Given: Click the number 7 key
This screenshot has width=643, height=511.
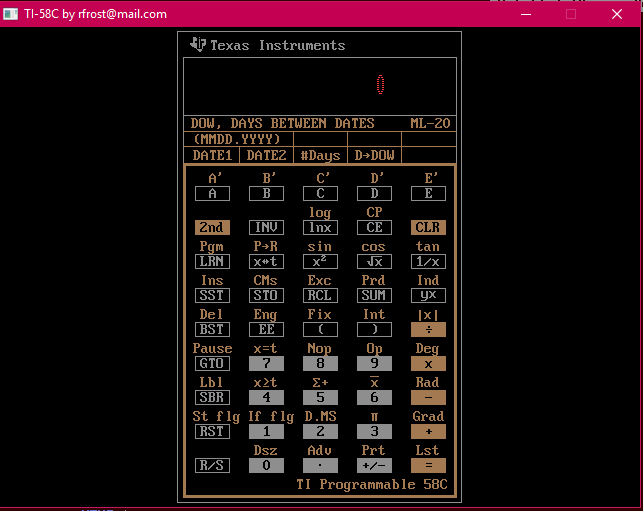Looking at the screenshot, I should pos(266,363).
